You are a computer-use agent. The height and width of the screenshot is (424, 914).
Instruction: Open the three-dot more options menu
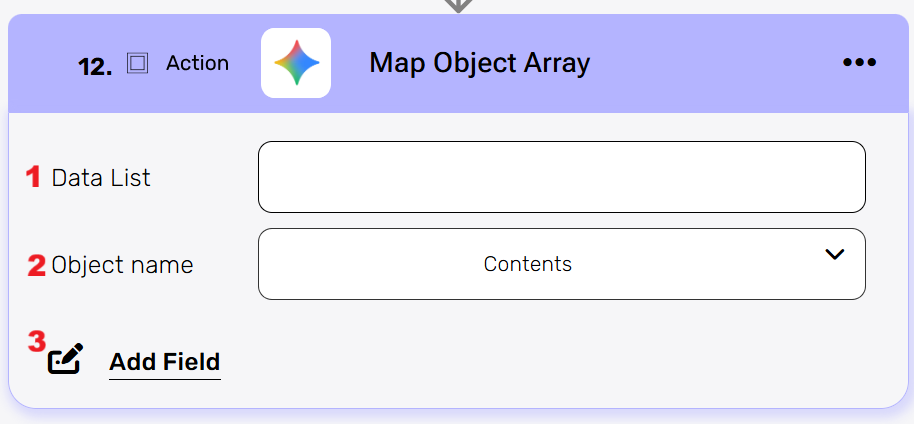(x=859, y=63)
